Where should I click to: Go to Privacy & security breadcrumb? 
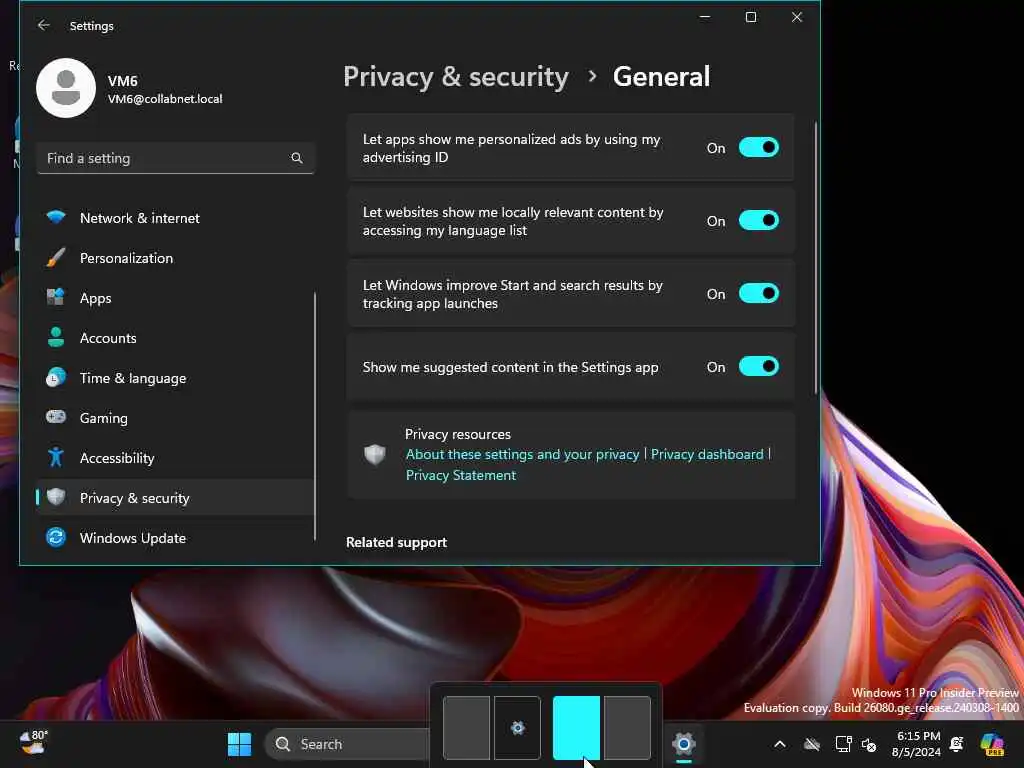(x=456, y=77)
